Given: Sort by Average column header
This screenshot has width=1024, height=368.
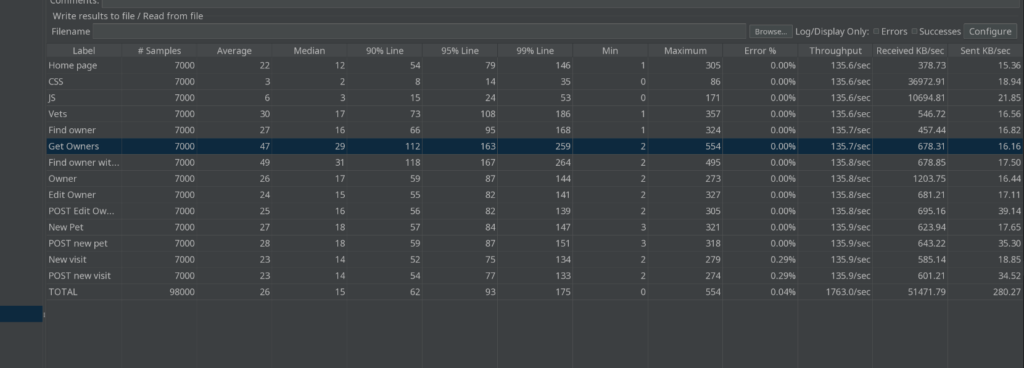Looking at the screenshot, I should (234, 50).
